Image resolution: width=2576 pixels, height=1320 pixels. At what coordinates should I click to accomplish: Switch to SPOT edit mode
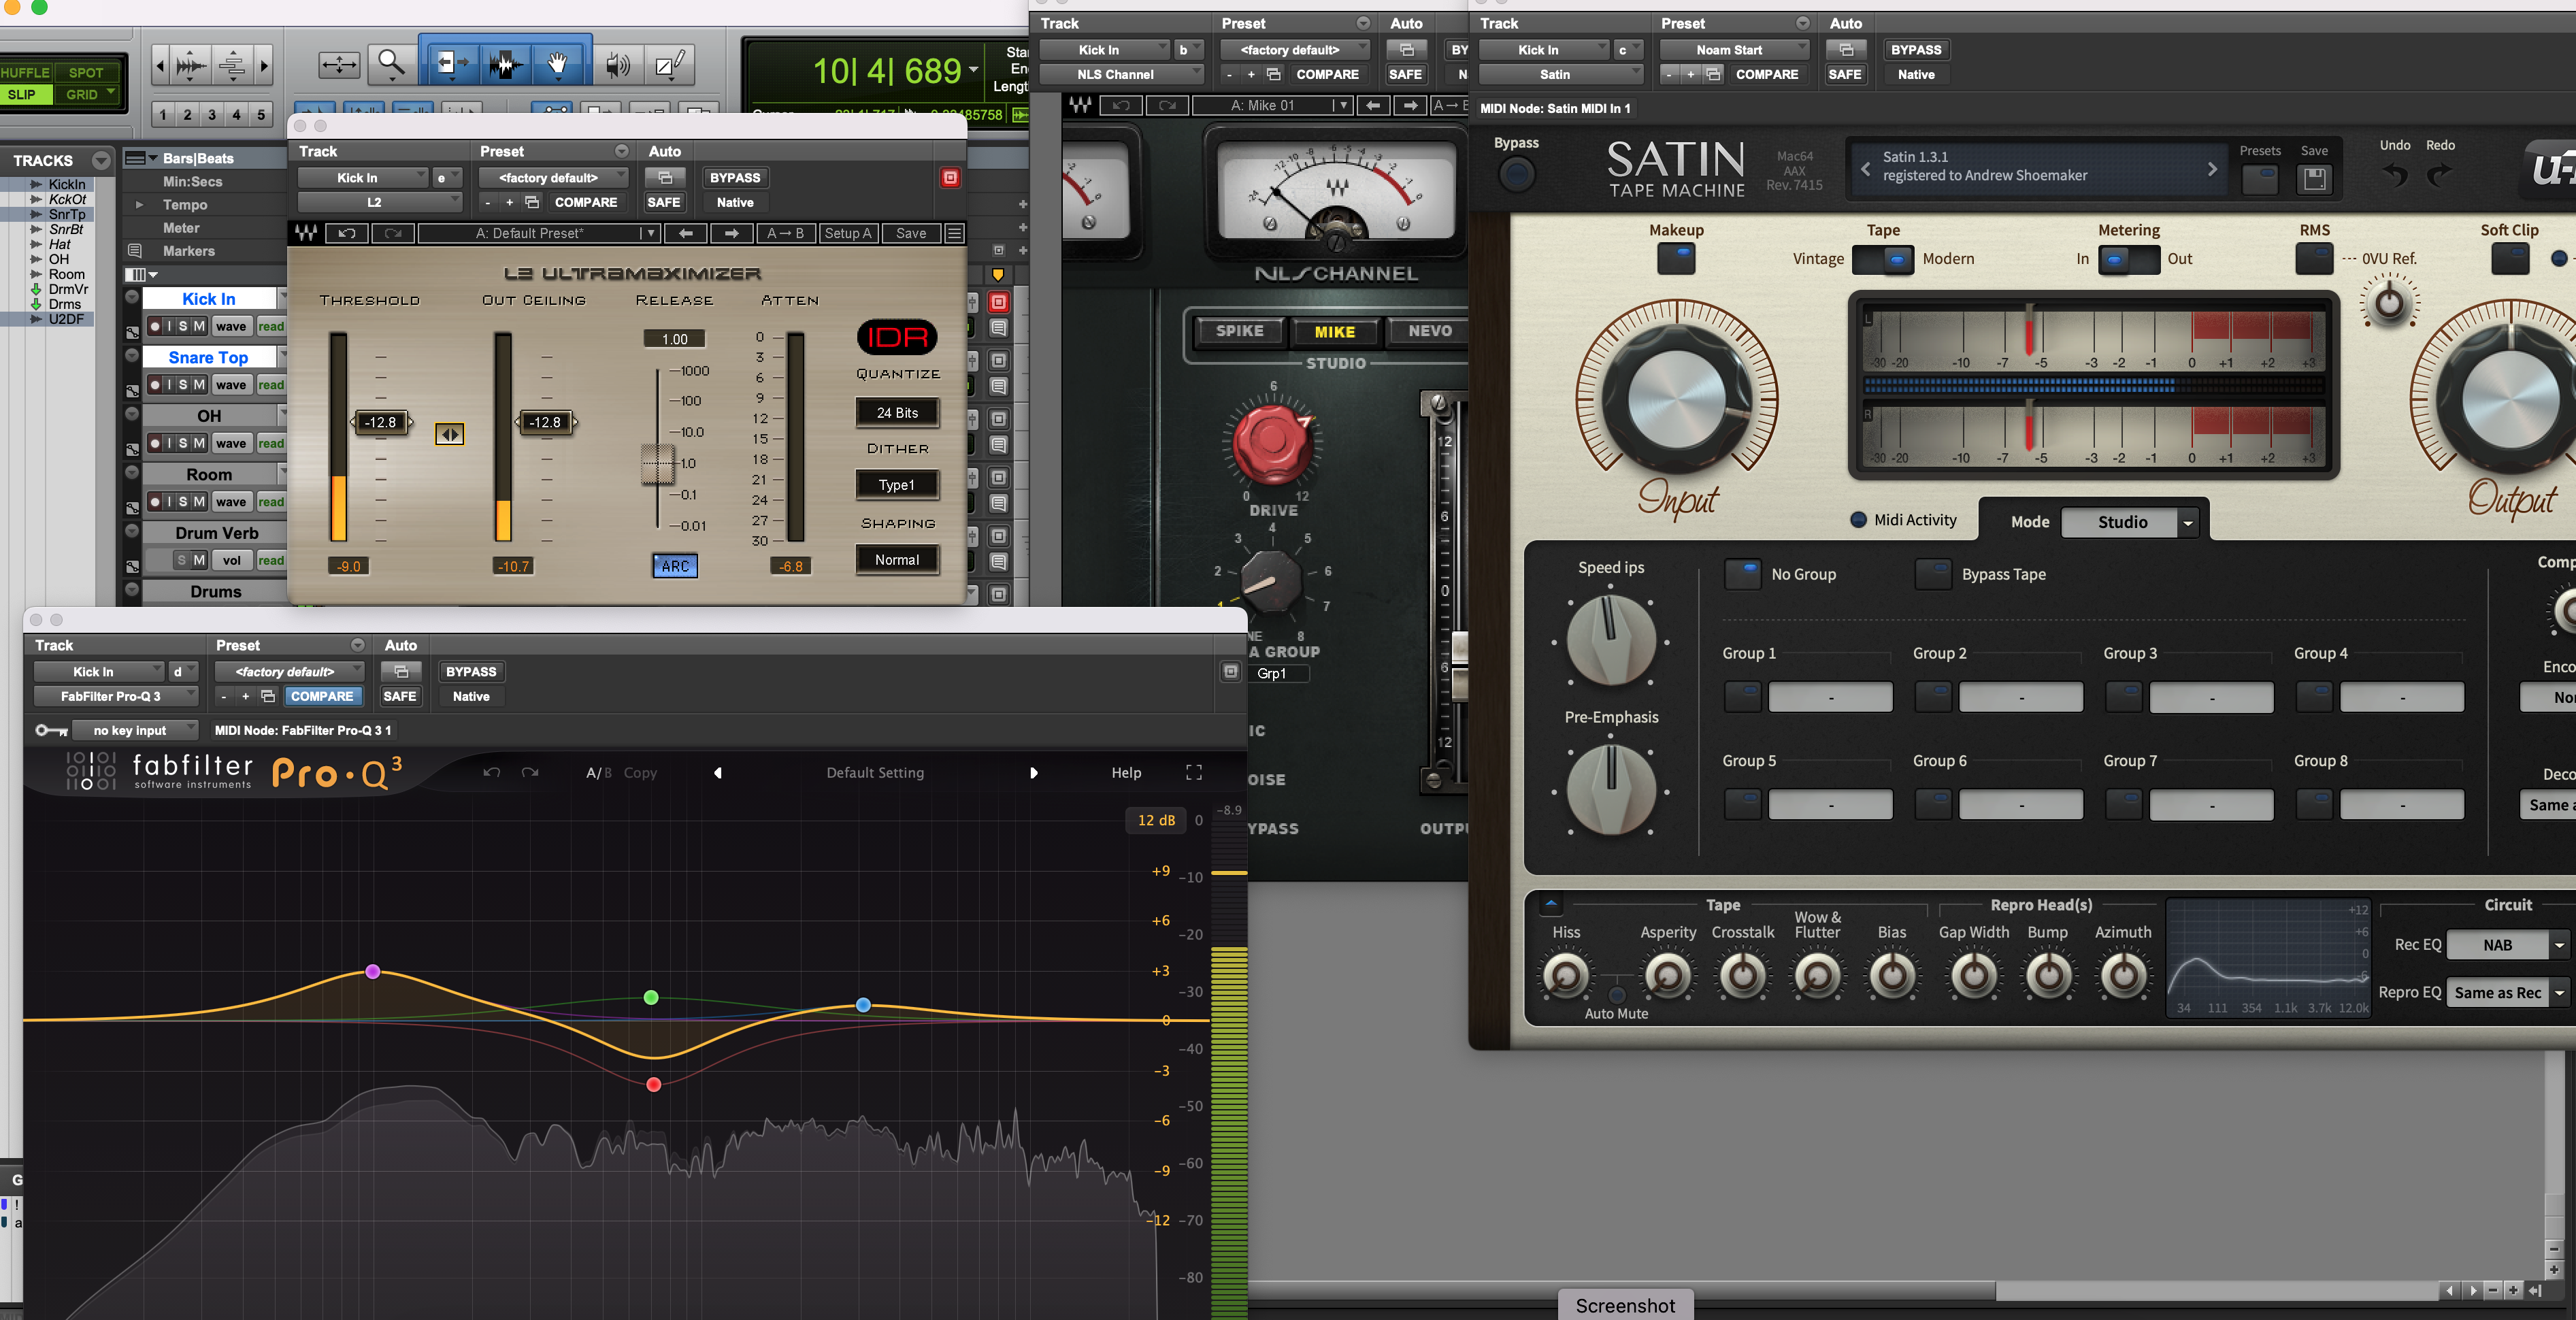[86, 73]
